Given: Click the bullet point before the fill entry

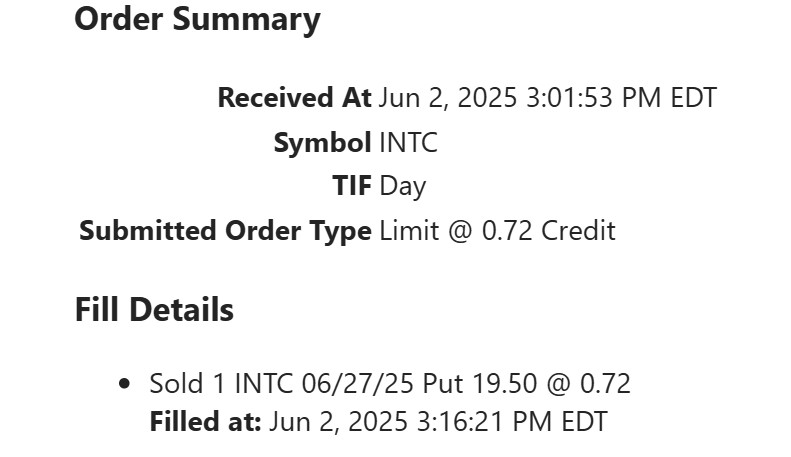Looking at the screenshot, I should click(124, 384).
